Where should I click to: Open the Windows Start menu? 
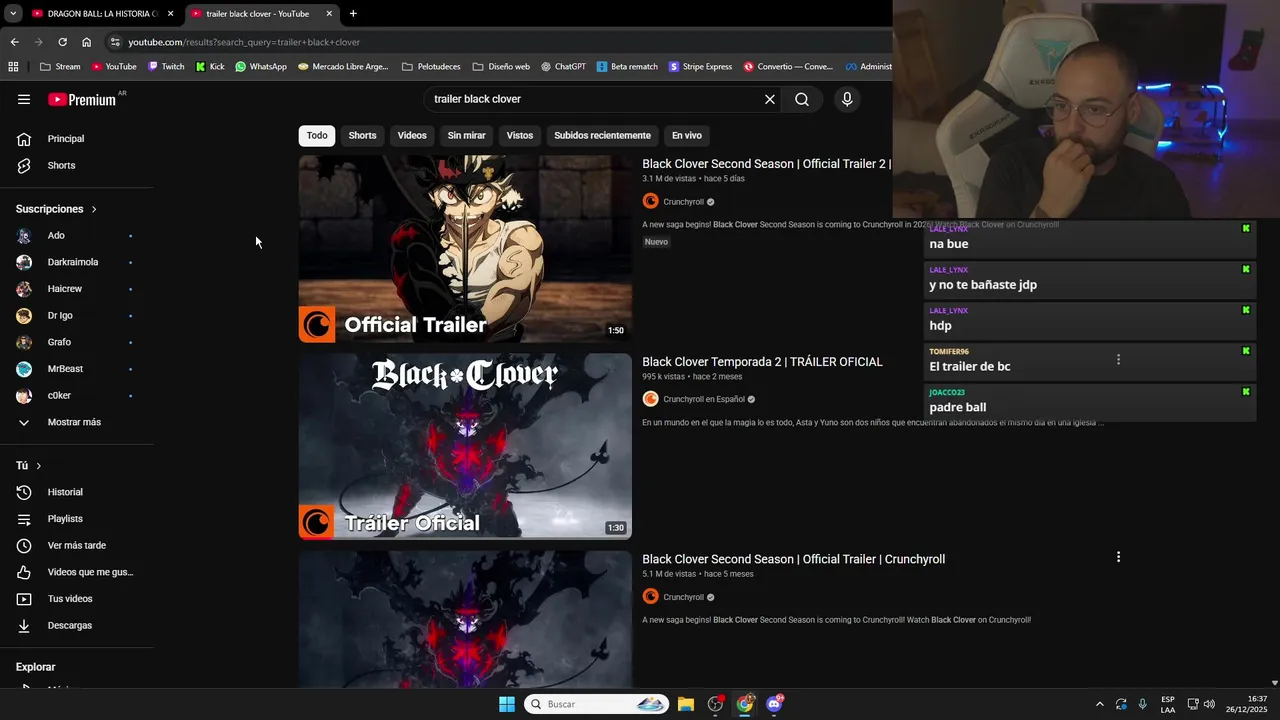coord(507,704)
